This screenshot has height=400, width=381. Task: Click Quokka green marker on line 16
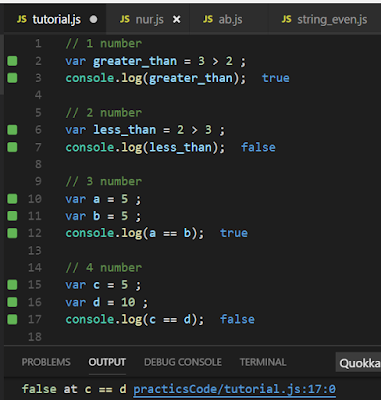tap(12, 302)
